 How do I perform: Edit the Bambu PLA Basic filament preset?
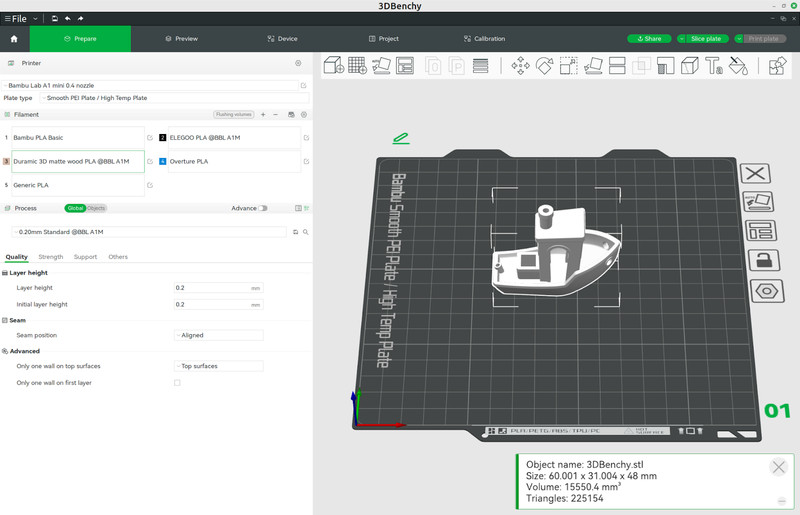(150, 138)
